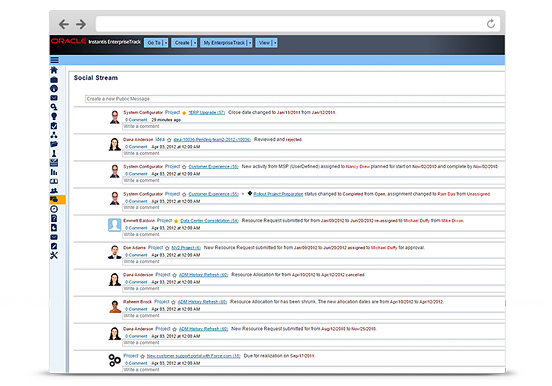Image resolution: width=552 pixels, height=386 pixels.
Task: Toggle the star beside NV2 Project link
Action: point(167,248)
